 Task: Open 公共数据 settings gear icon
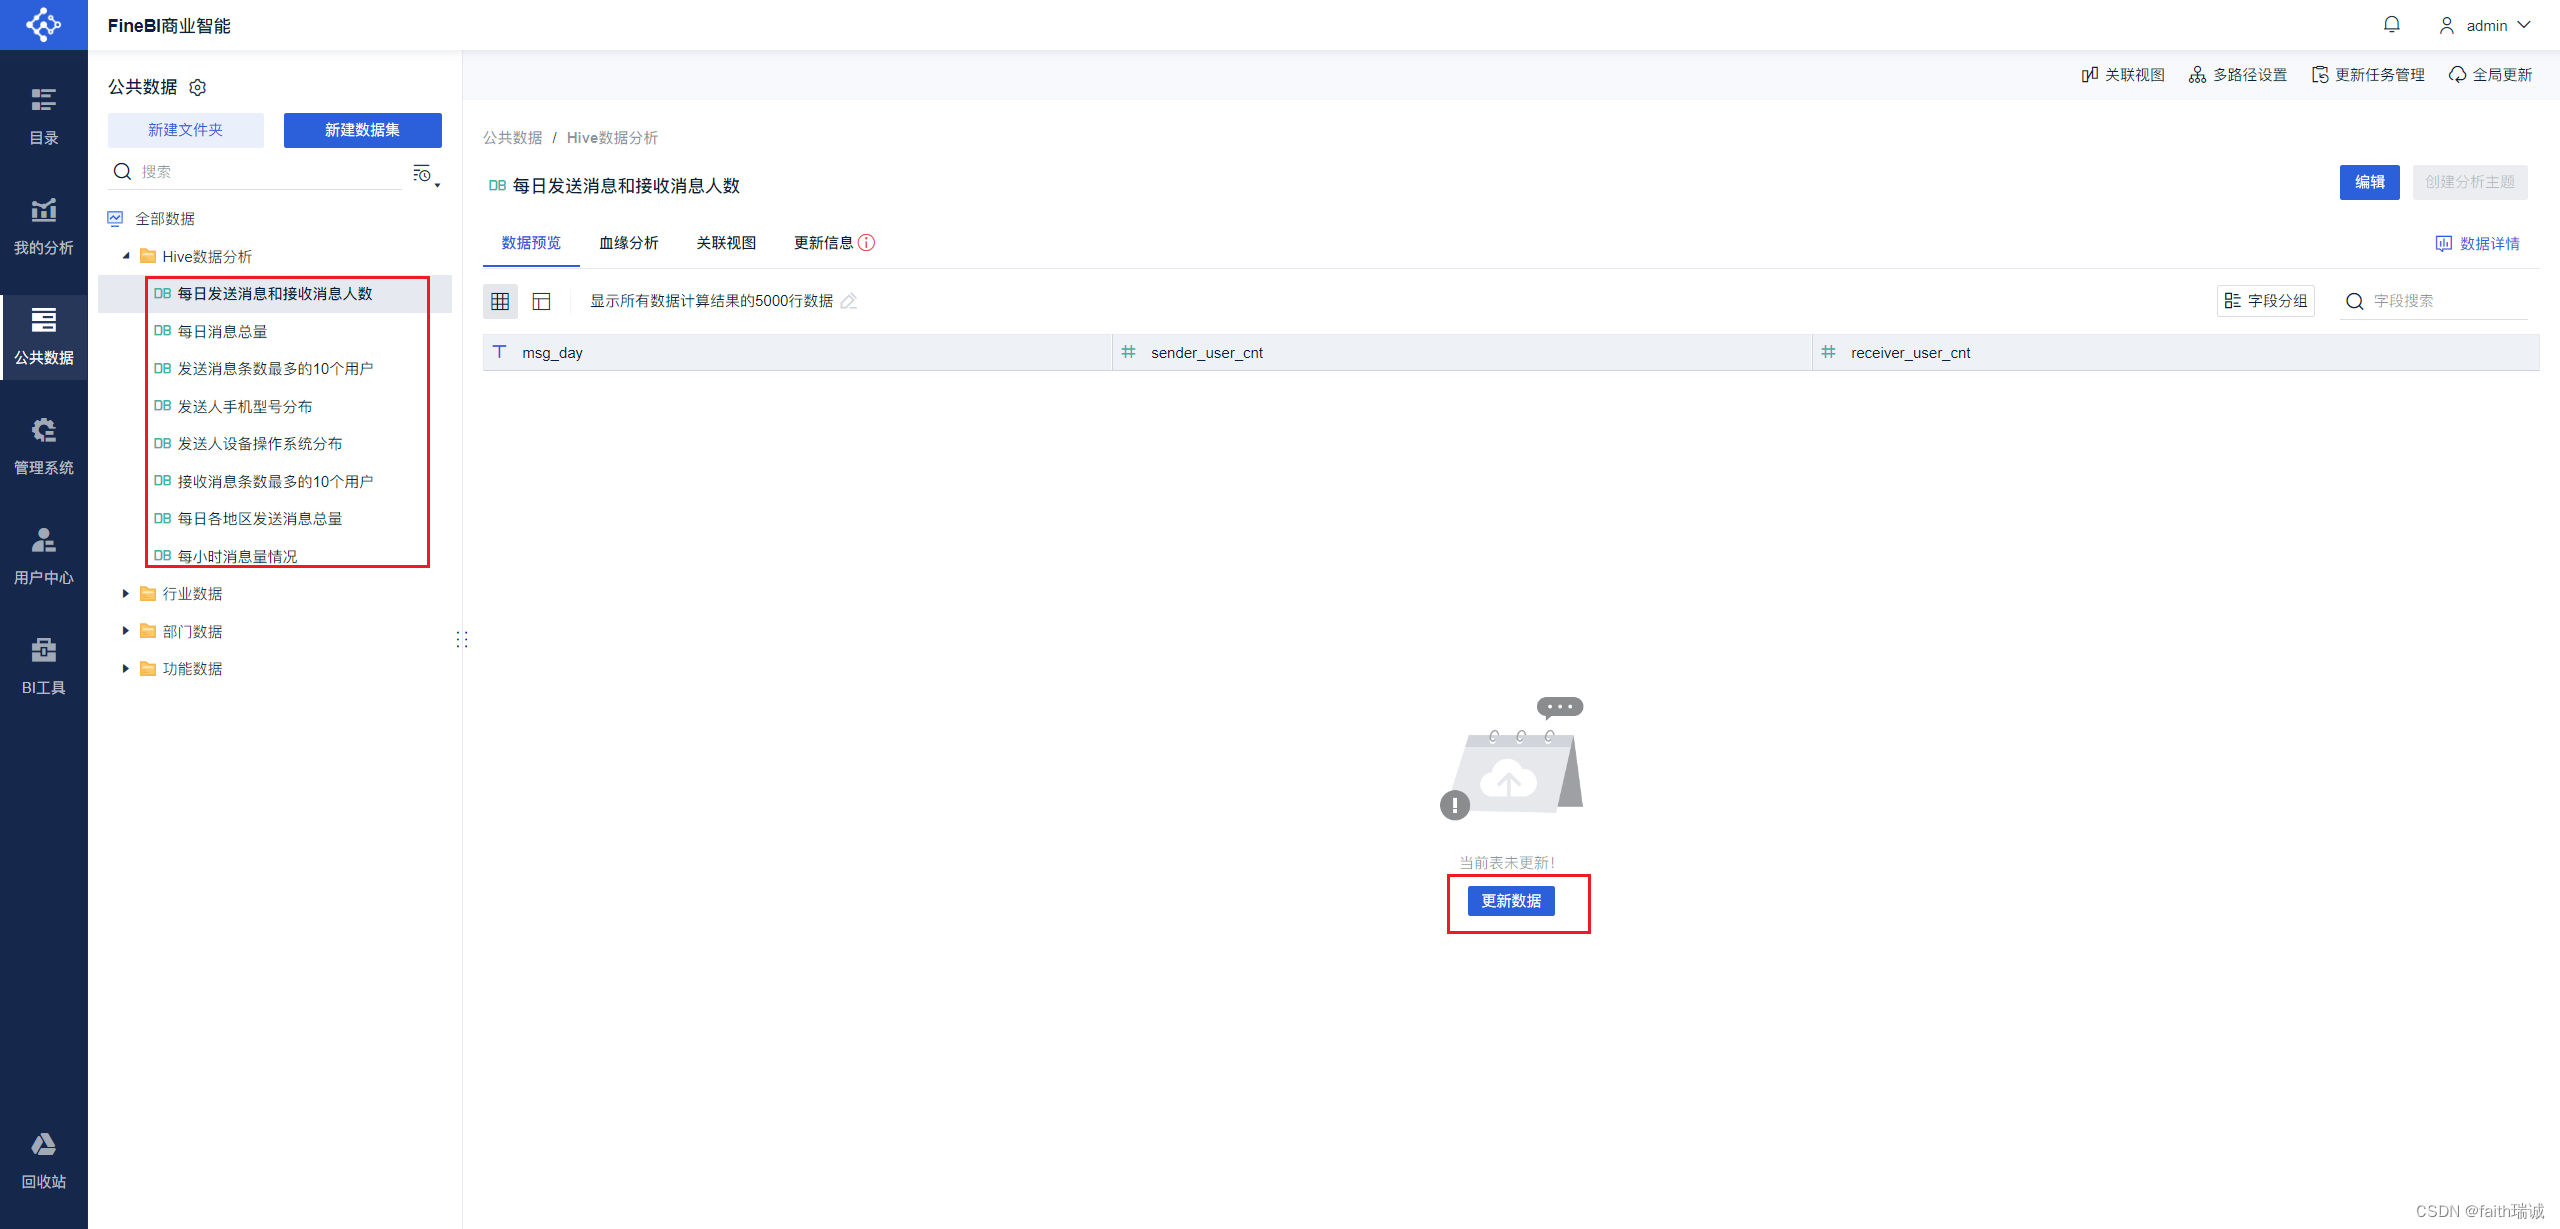click(x=198, y=88)
